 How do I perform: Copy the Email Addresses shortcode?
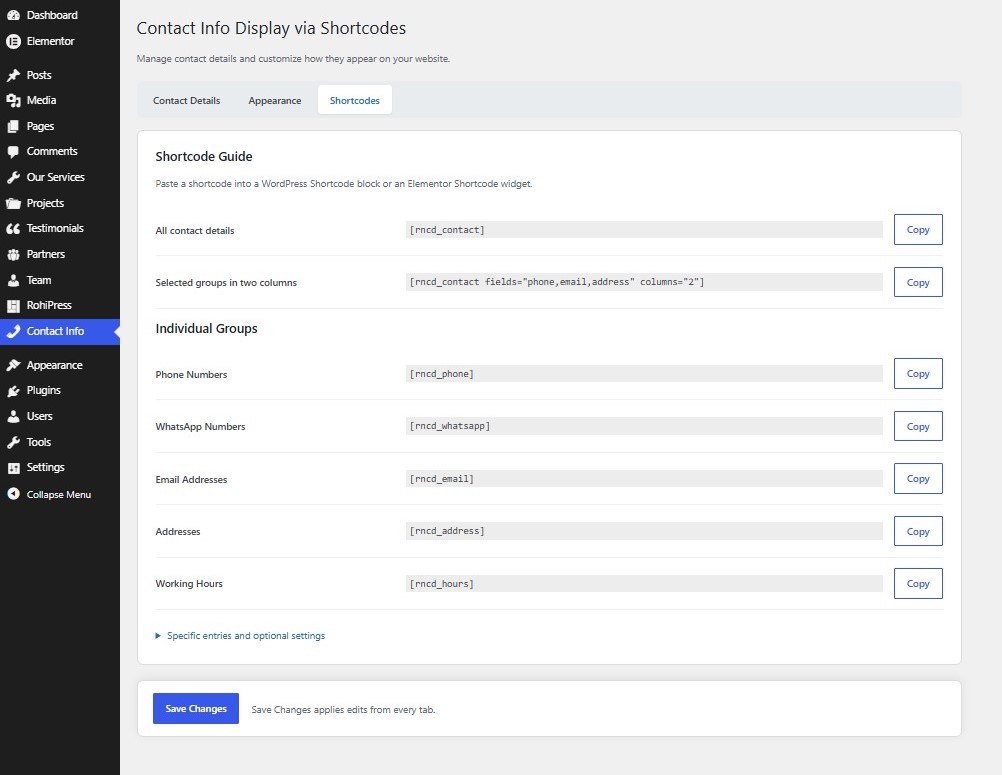point(918,479)
